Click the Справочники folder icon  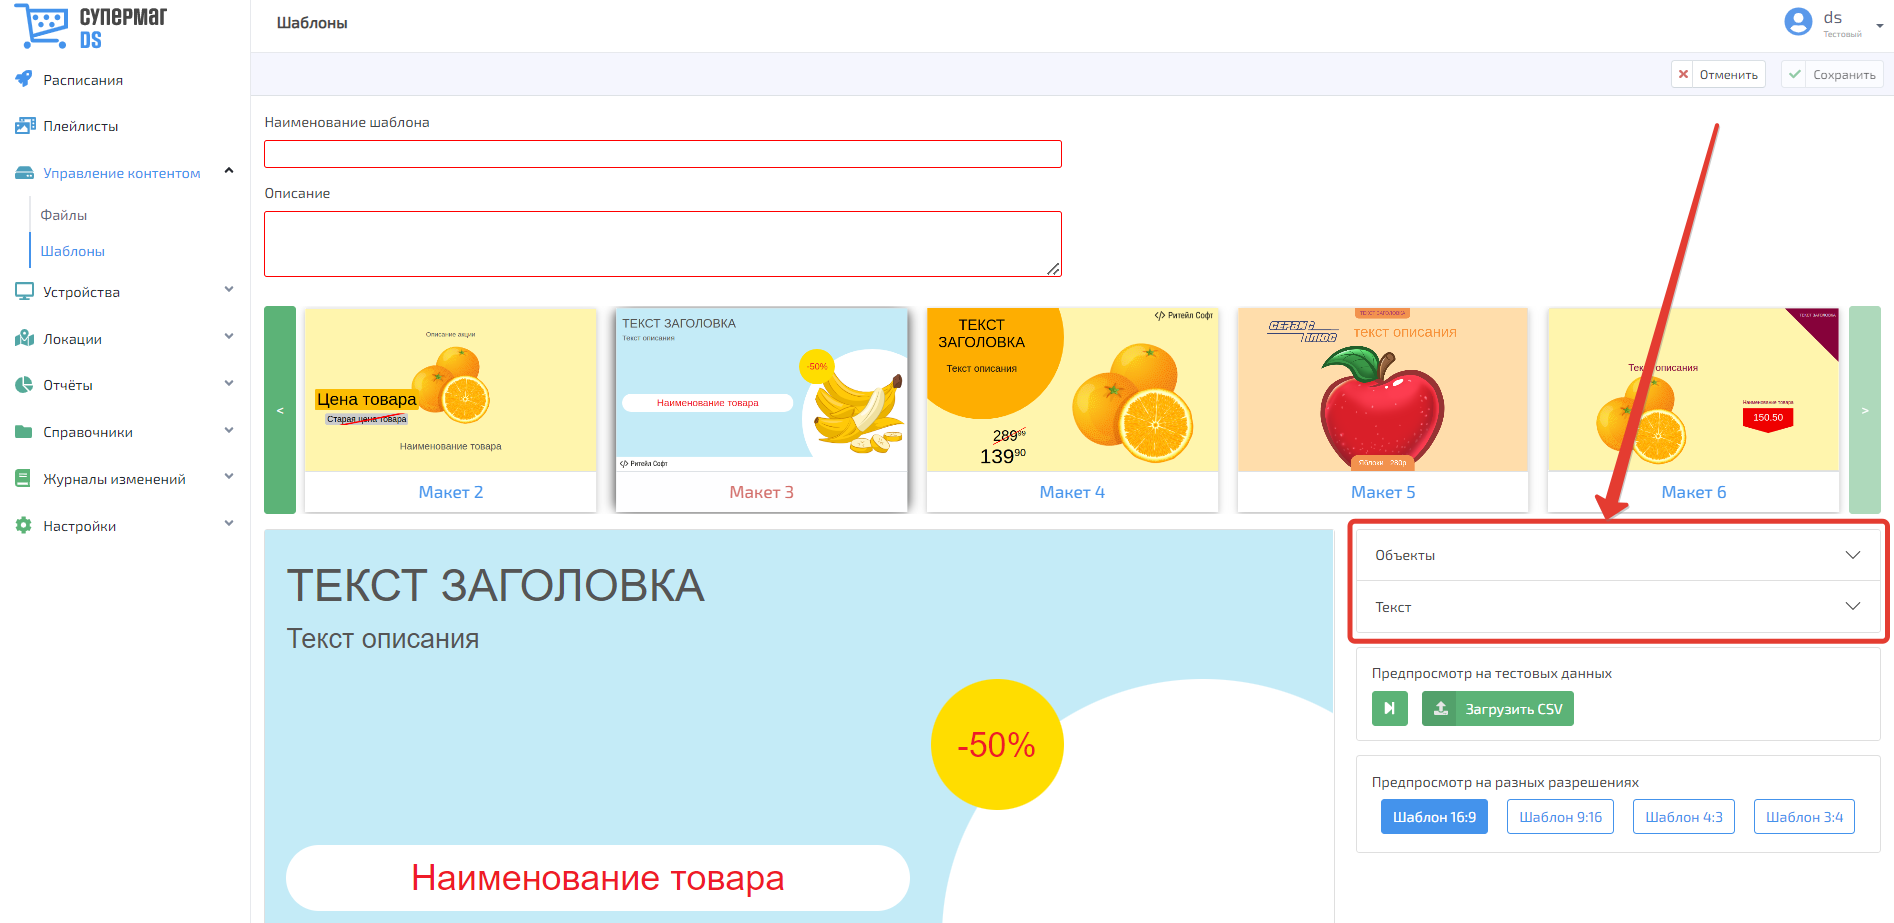(24, 432)
